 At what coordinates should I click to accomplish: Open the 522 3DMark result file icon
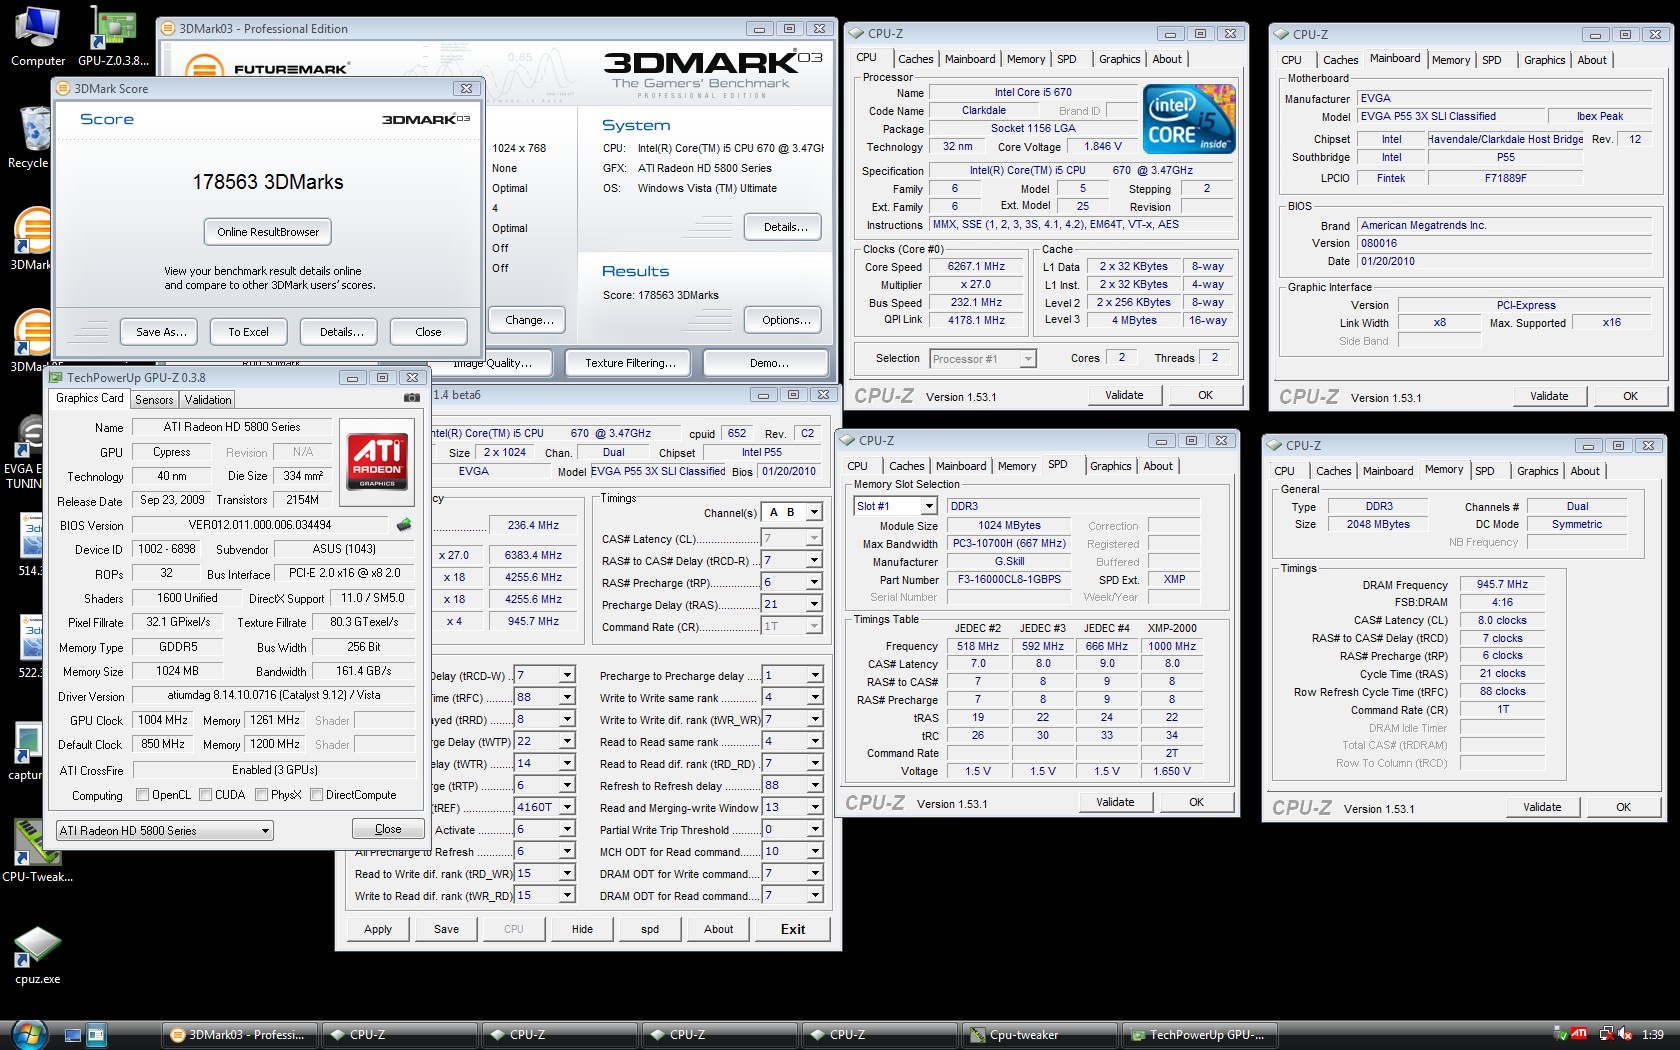tap(30, 647)
